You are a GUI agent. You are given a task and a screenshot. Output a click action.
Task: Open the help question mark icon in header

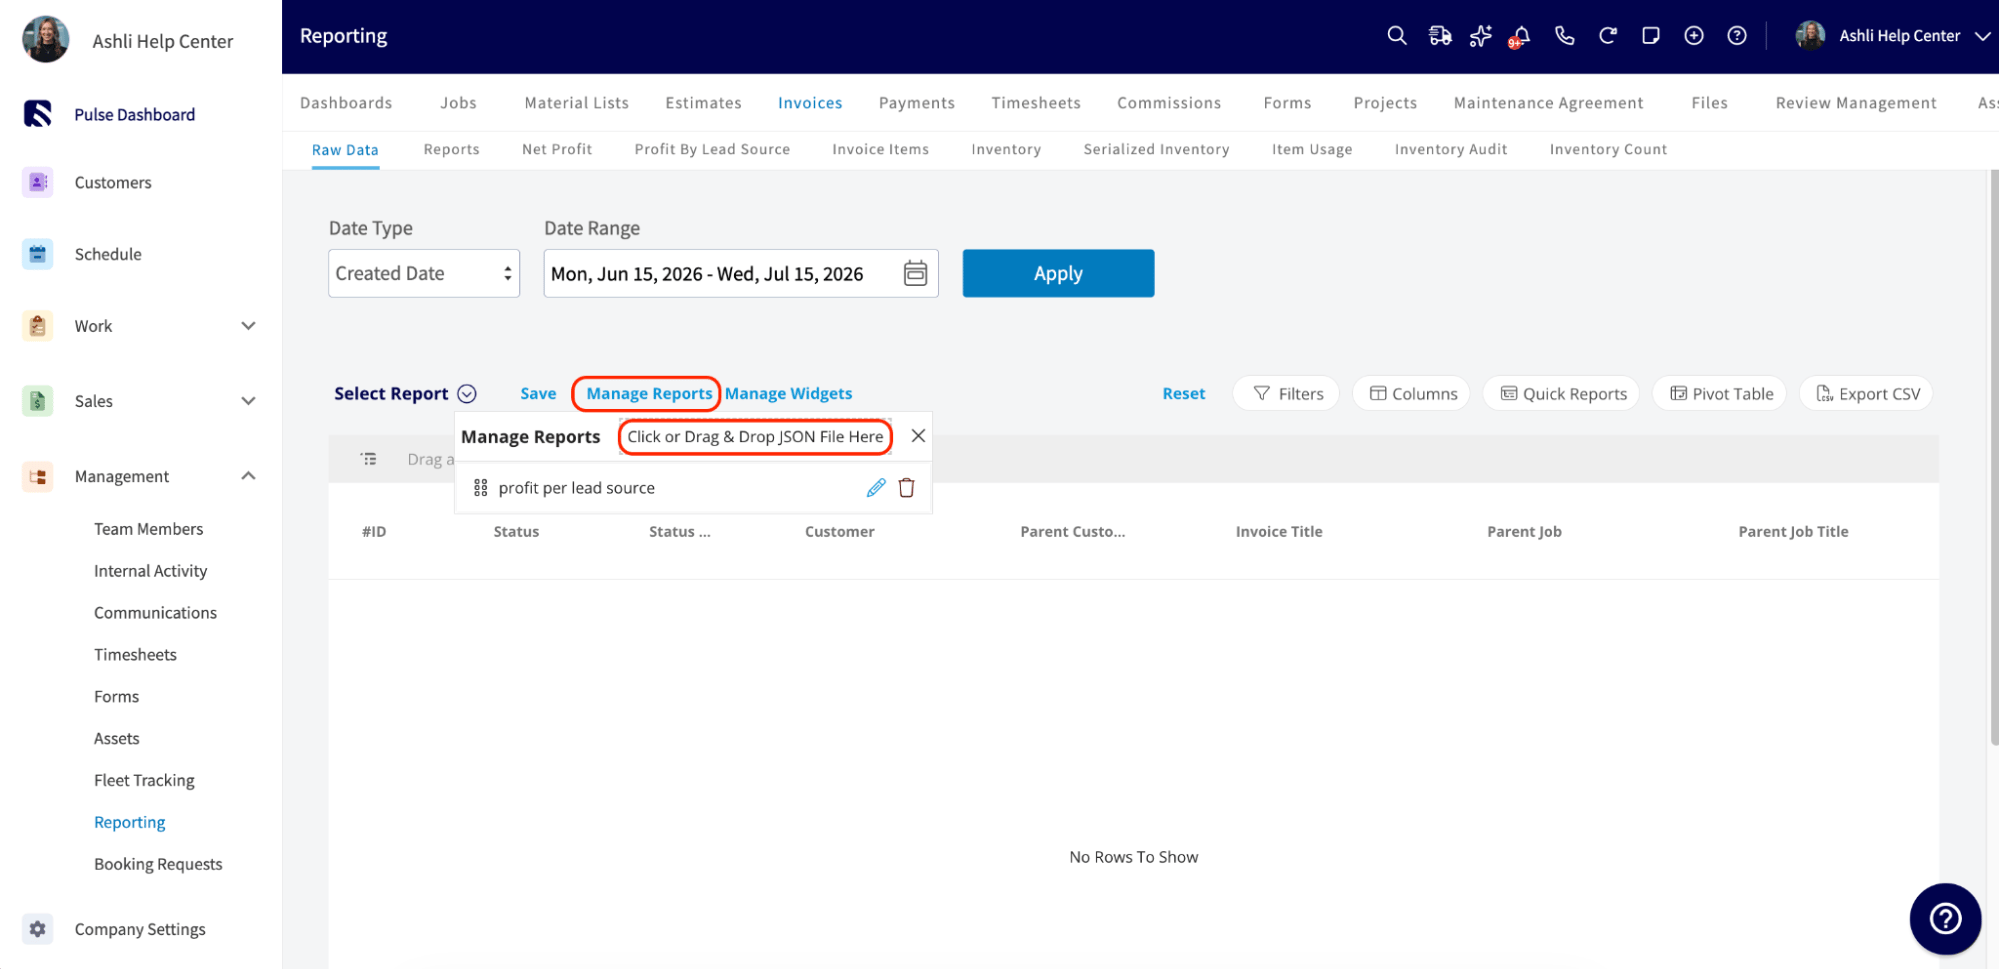point(1737,36)
